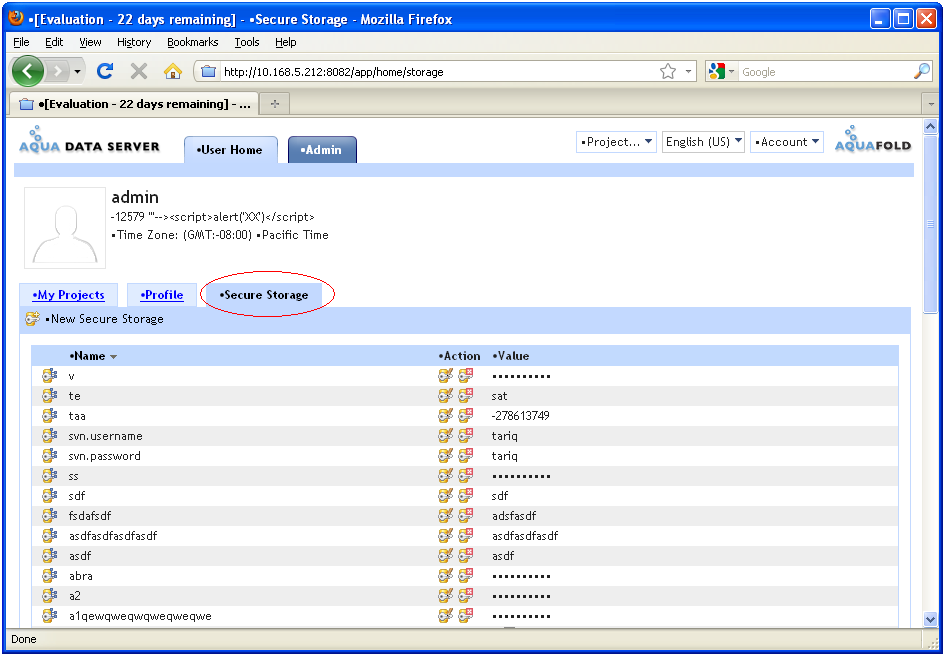
Task: Click the URL address field
Action: (437, 72)
